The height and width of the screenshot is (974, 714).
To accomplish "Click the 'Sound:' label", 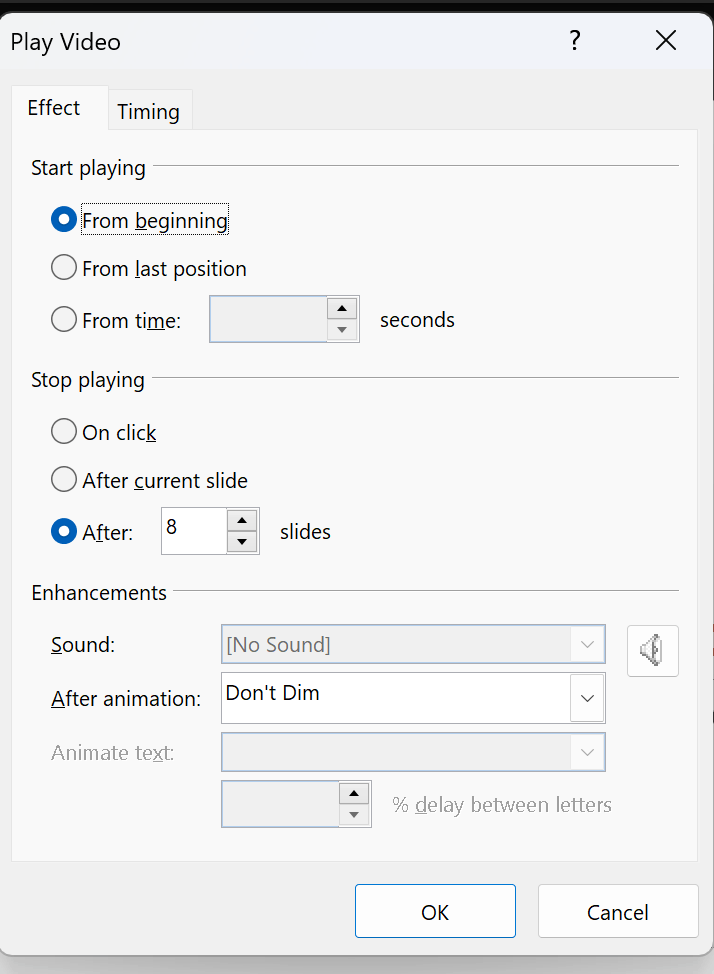I will click(83, 645).
